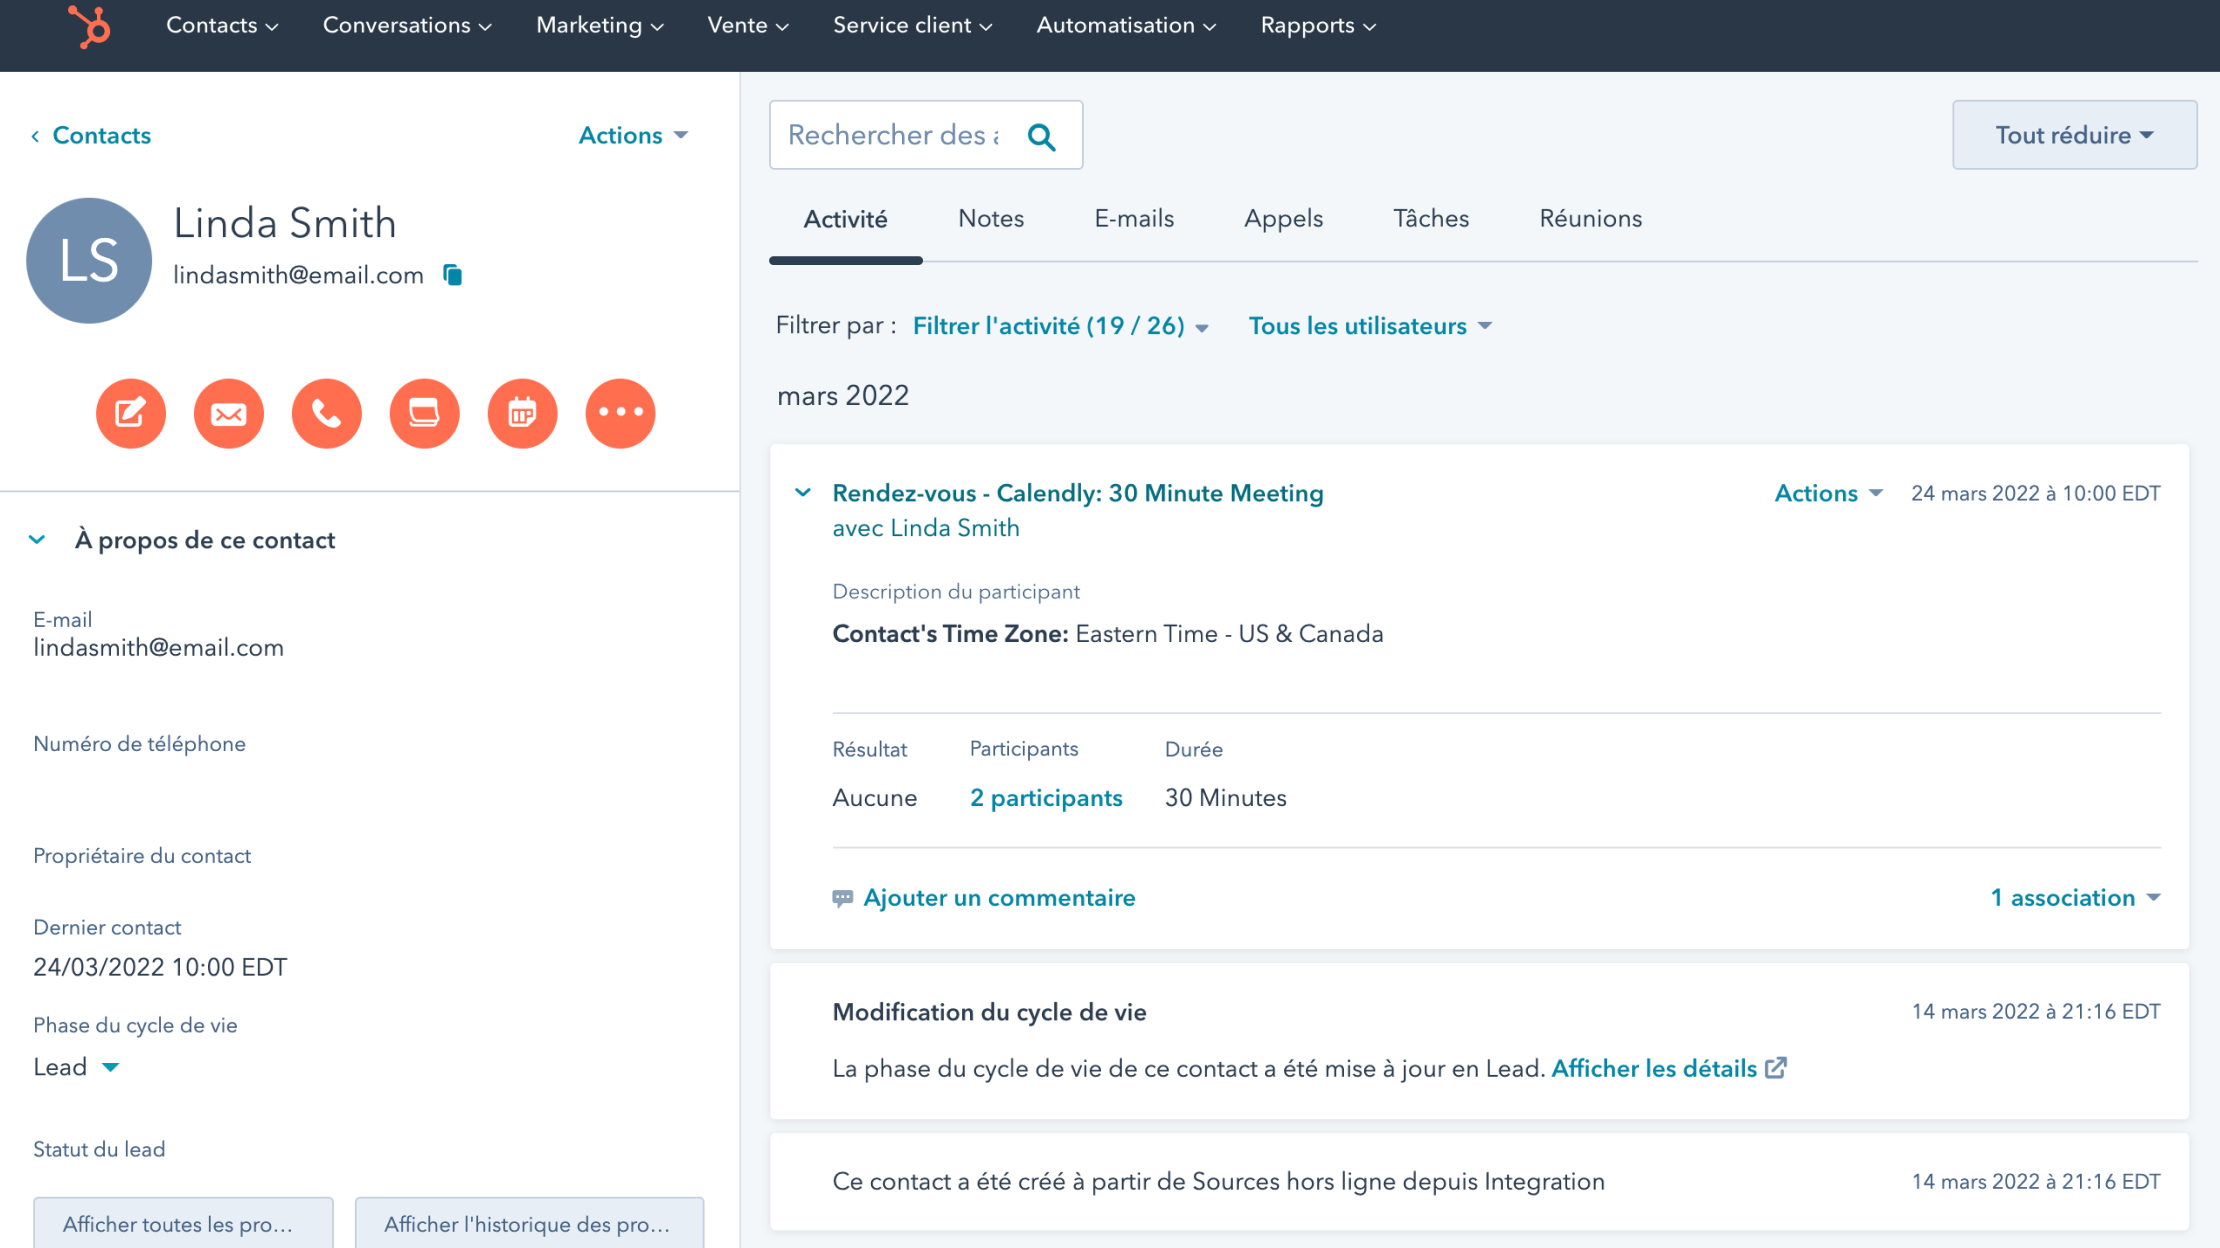Open external link icon beside Afficher les détails
Screen dimensions: 2220x1248
[x=1776, y=1068]
